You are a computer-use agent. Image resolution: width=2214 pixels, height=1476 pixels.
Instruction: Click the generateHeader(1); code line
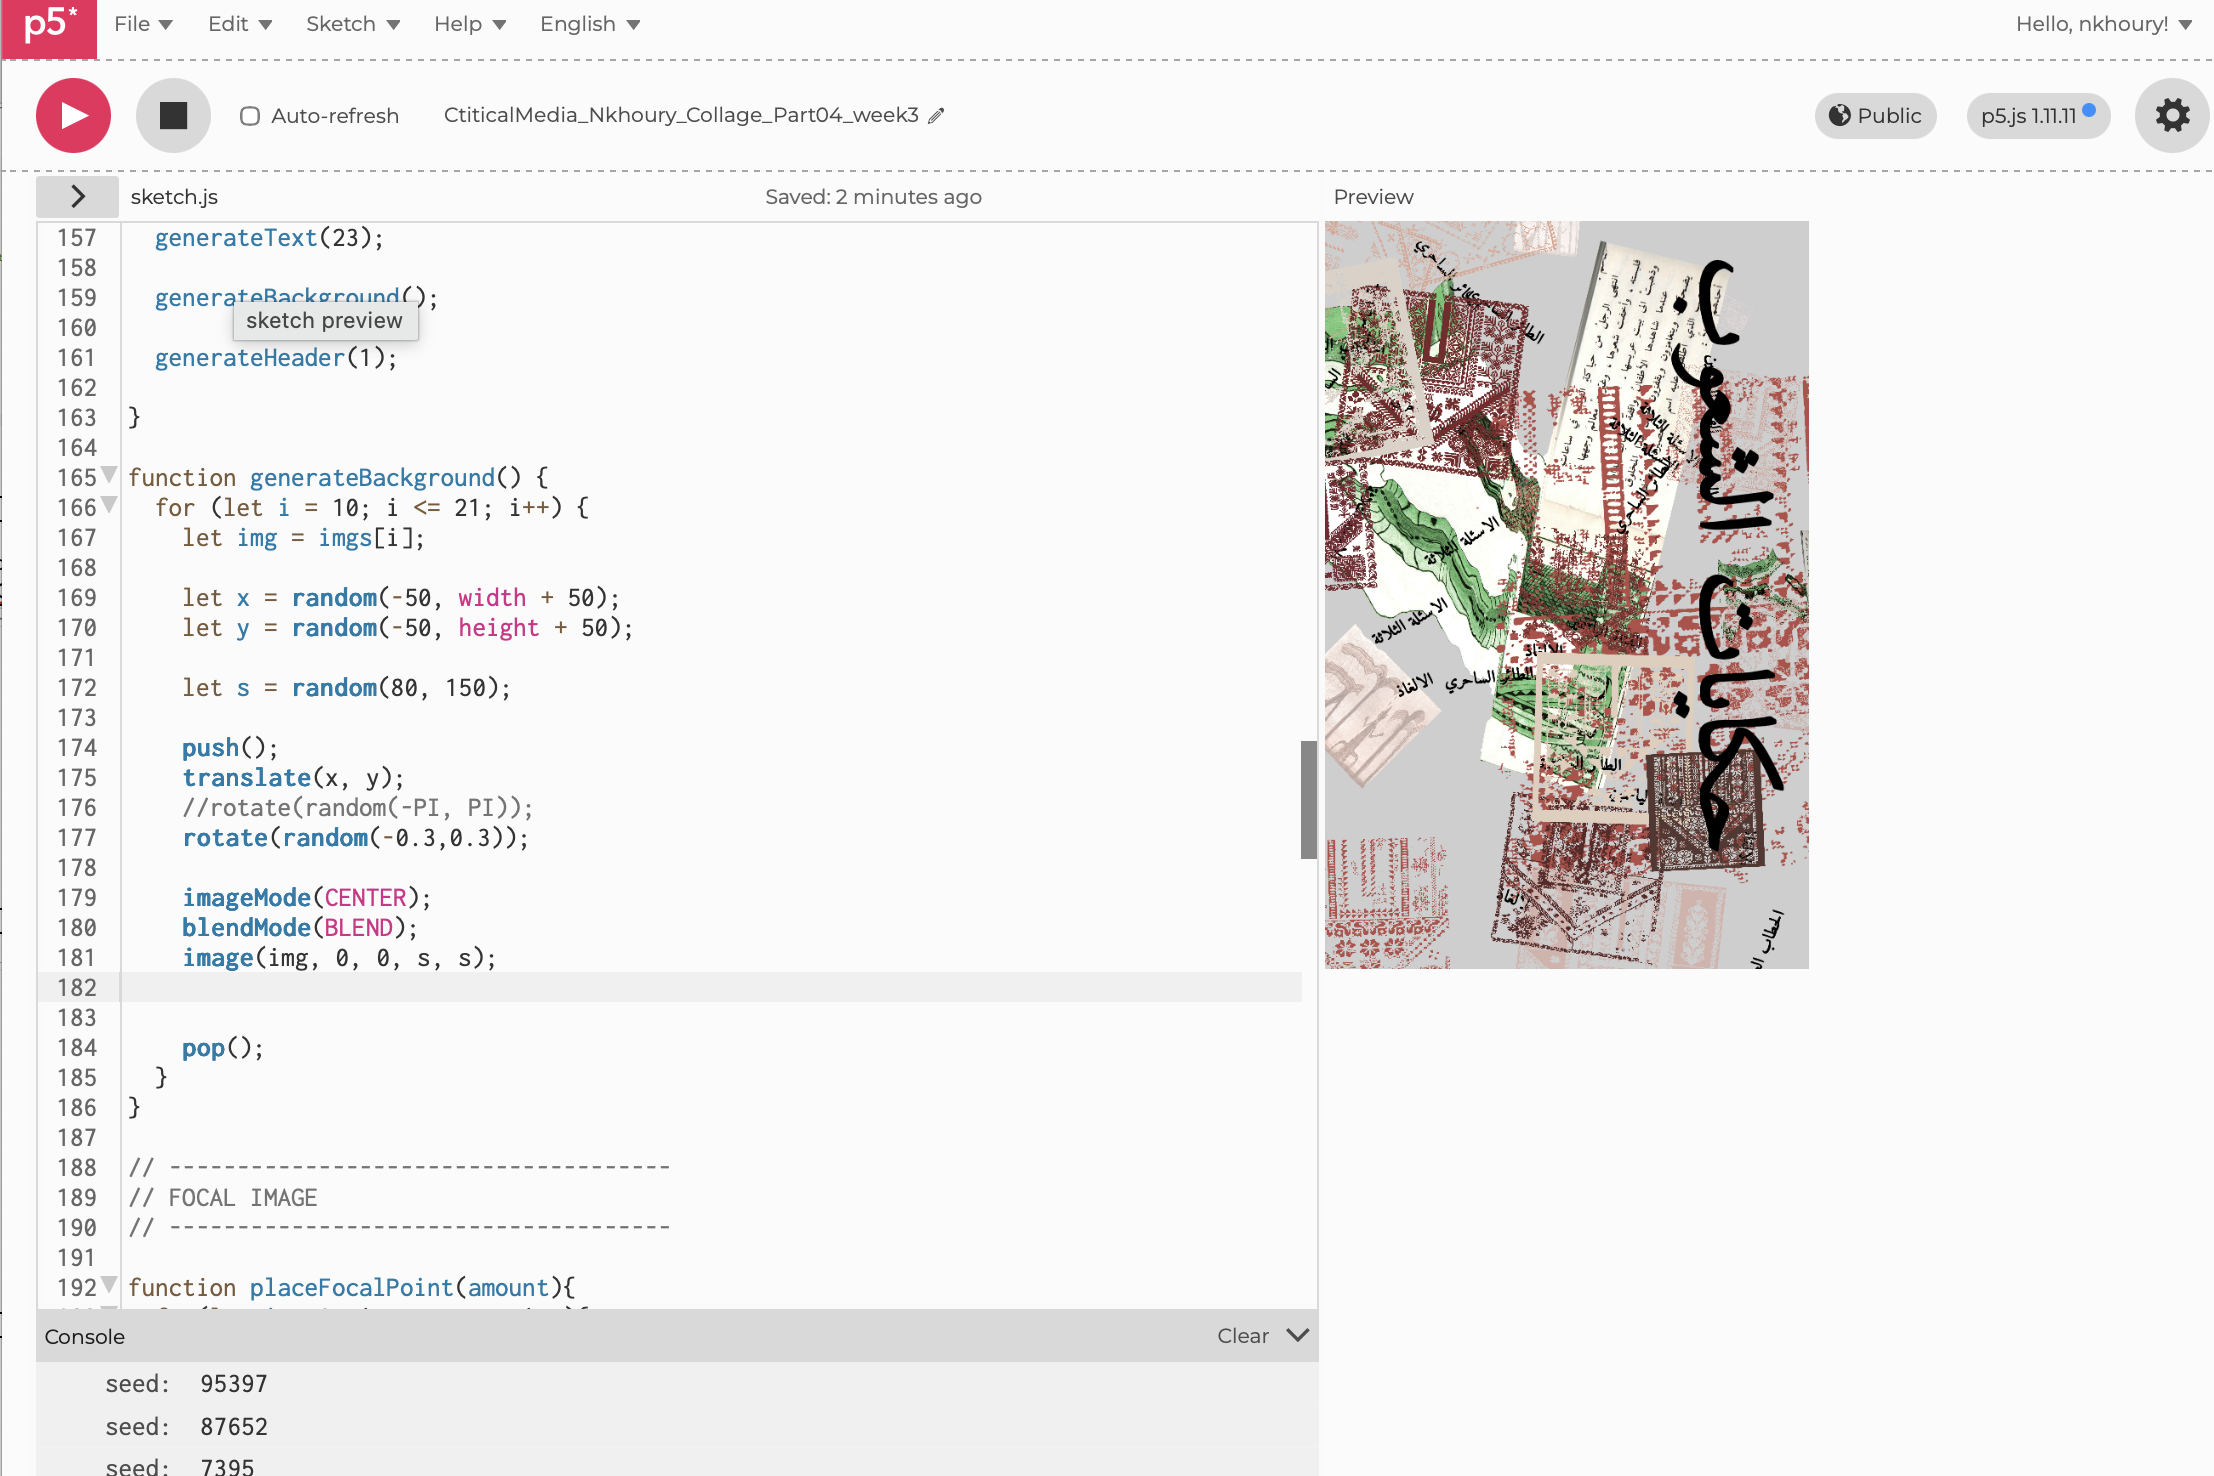tap(275, 358)
